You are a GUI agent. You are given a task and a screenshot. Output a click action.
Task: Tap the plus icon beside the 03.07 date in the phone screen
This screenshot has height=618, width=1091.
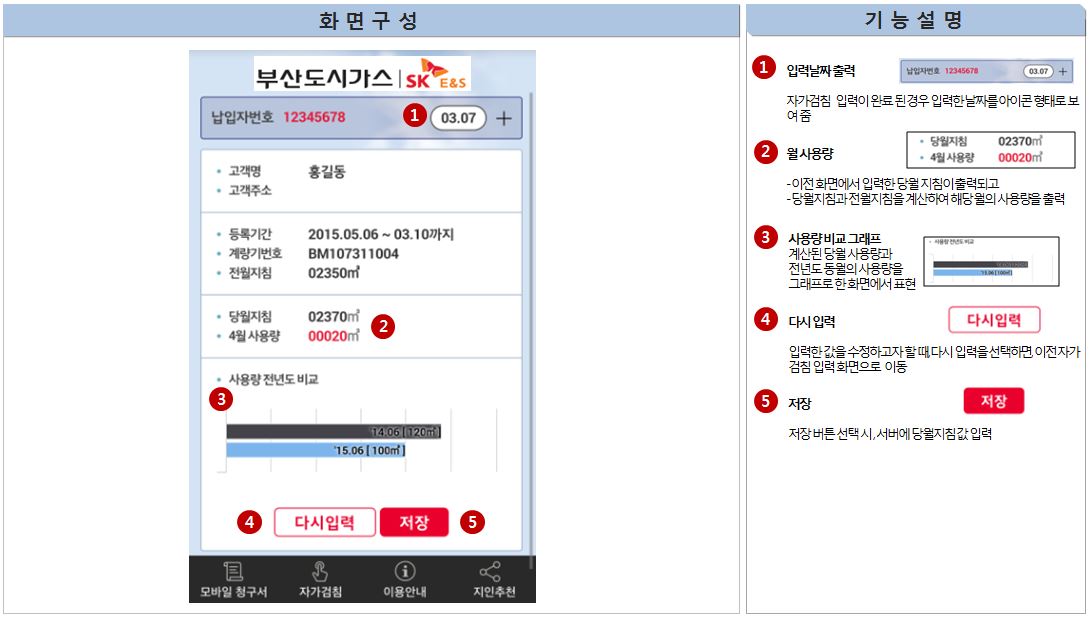pos(503,118)
